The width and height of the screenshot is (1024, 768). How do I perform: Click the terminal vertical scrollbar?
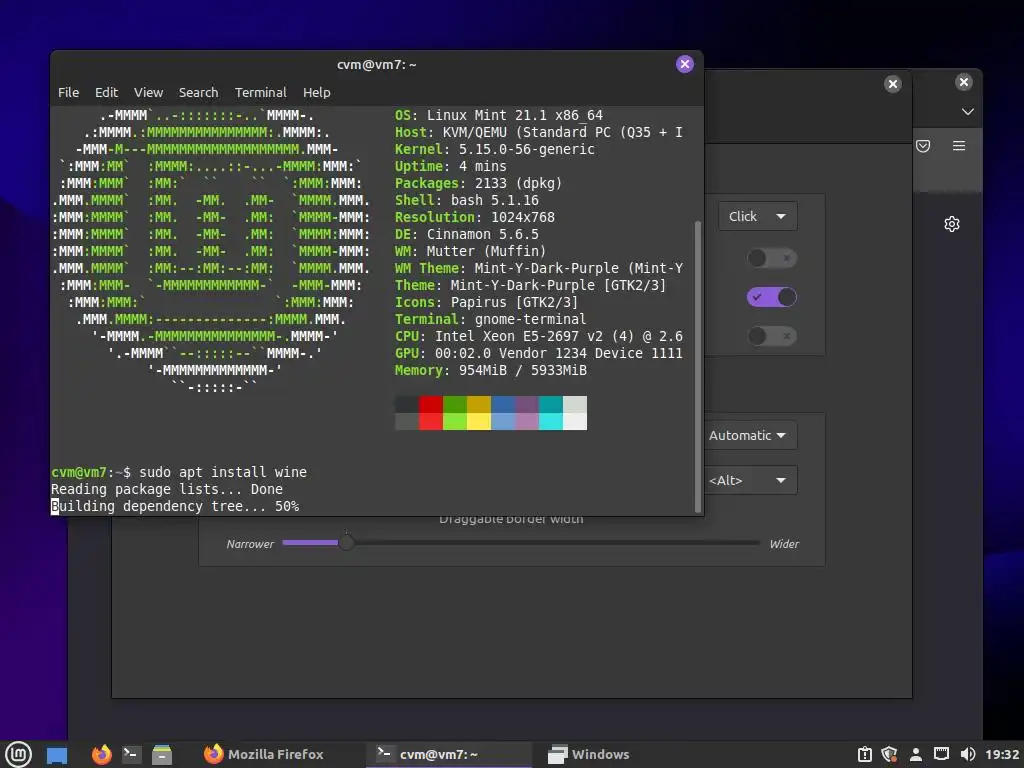point(697,366)
